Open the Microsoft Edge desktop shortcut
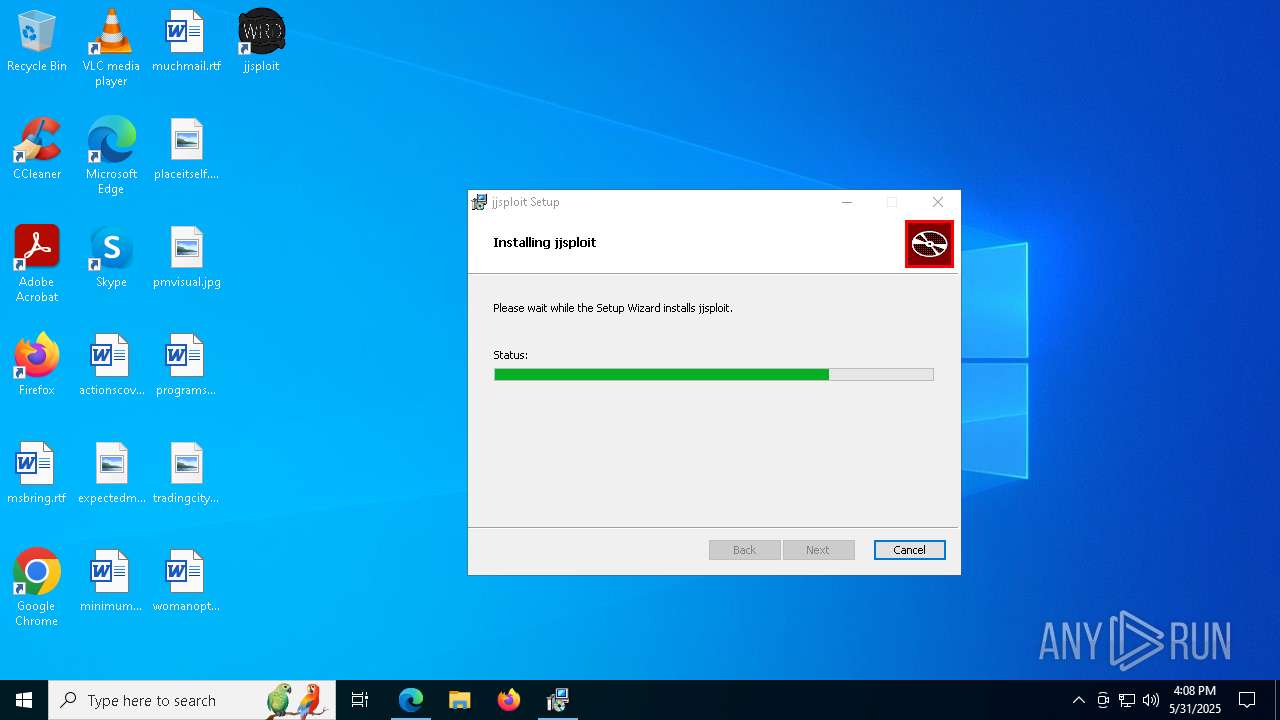 (x=111, y=156)
